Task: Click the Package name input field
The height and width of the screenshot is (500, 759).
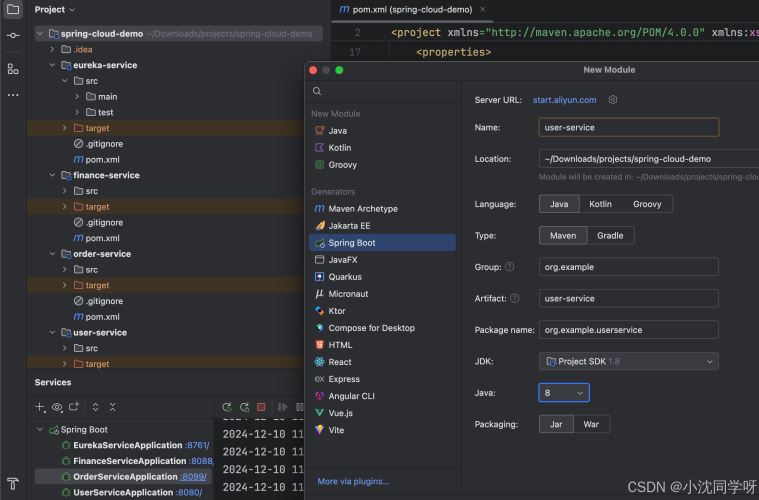Action: point(628,330)
